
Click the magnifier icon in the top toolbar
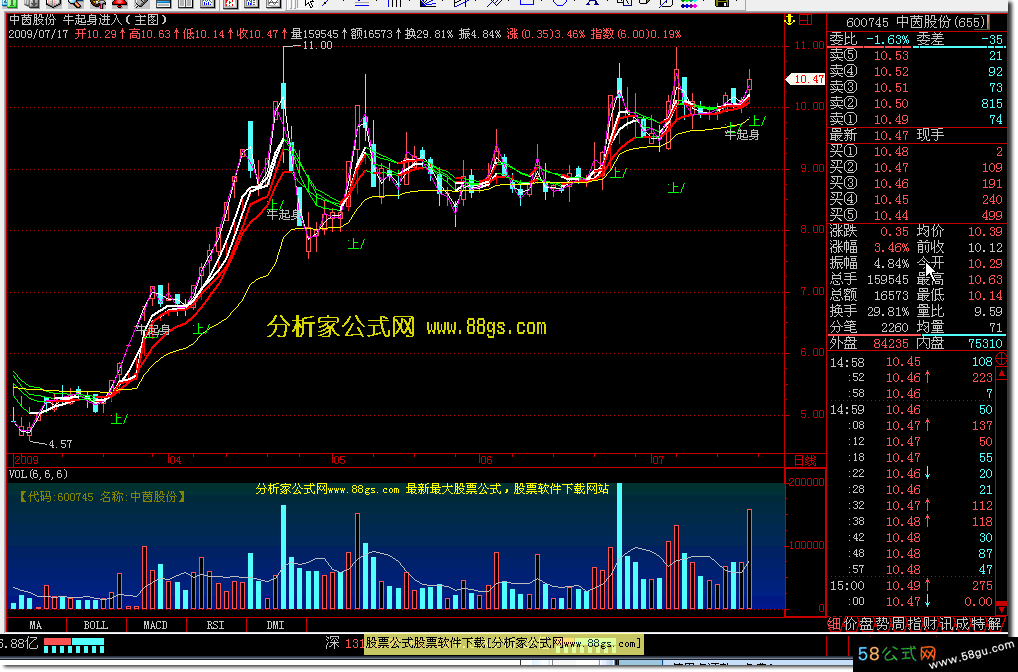pyautogui.click(x=75, y=3)
